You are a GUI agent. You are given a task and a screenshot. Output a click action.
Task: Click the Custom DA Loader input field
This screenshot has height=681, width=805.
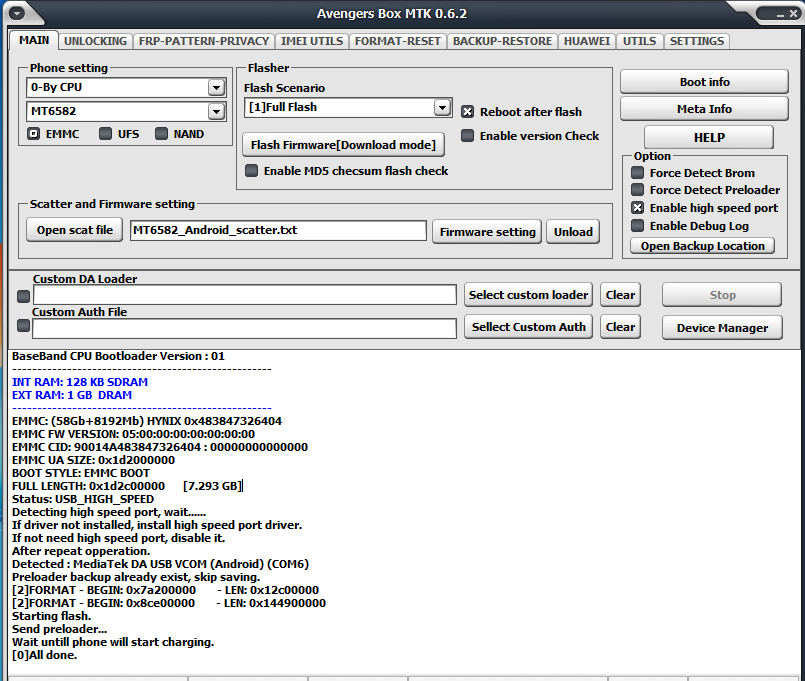pos(244,295)
